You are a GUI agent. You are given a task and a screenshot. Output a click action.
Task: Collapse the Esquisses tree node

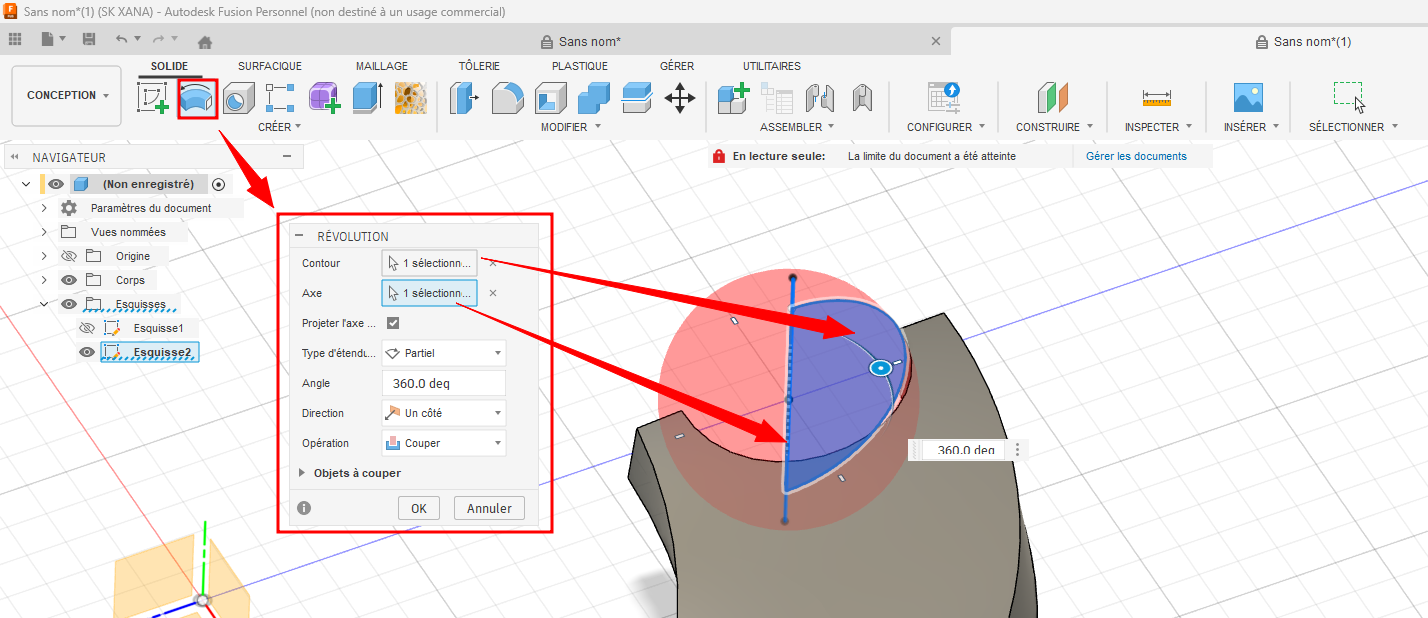click(44, 304)
